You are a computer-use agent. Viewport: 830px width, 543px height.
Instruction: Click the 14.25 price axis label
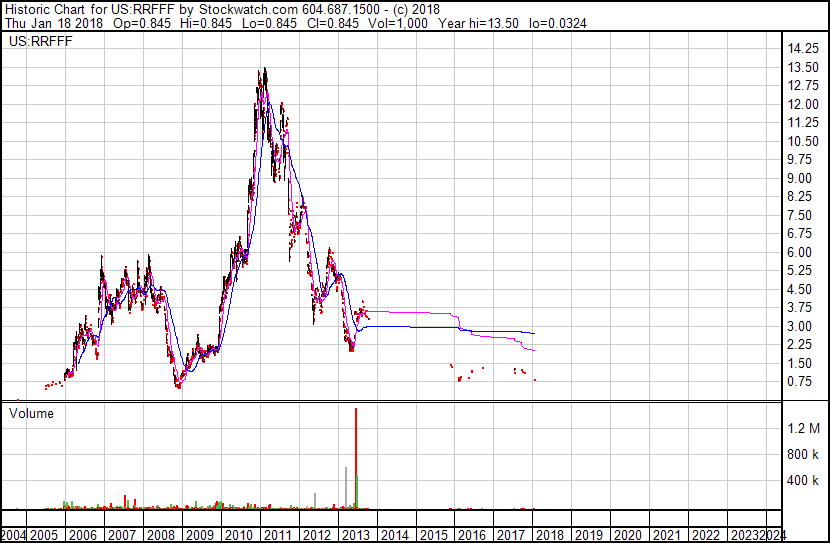pos(803,49)
